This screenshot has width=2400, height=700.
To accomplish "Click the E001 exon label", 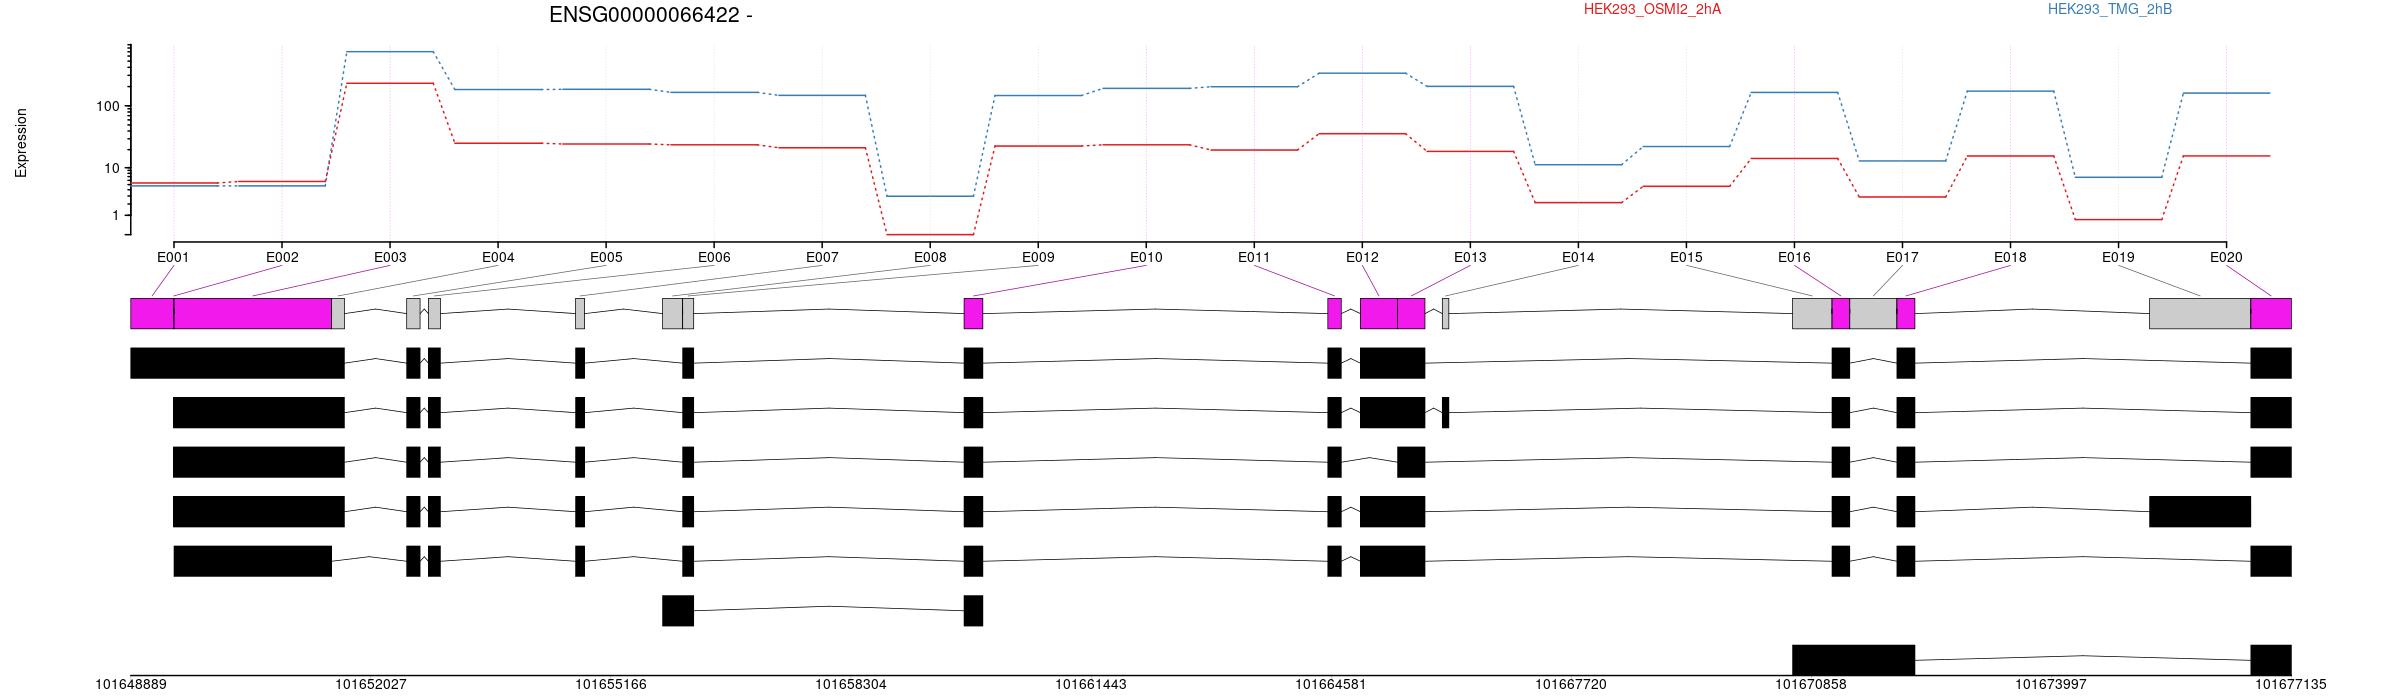I will point(173,257).
